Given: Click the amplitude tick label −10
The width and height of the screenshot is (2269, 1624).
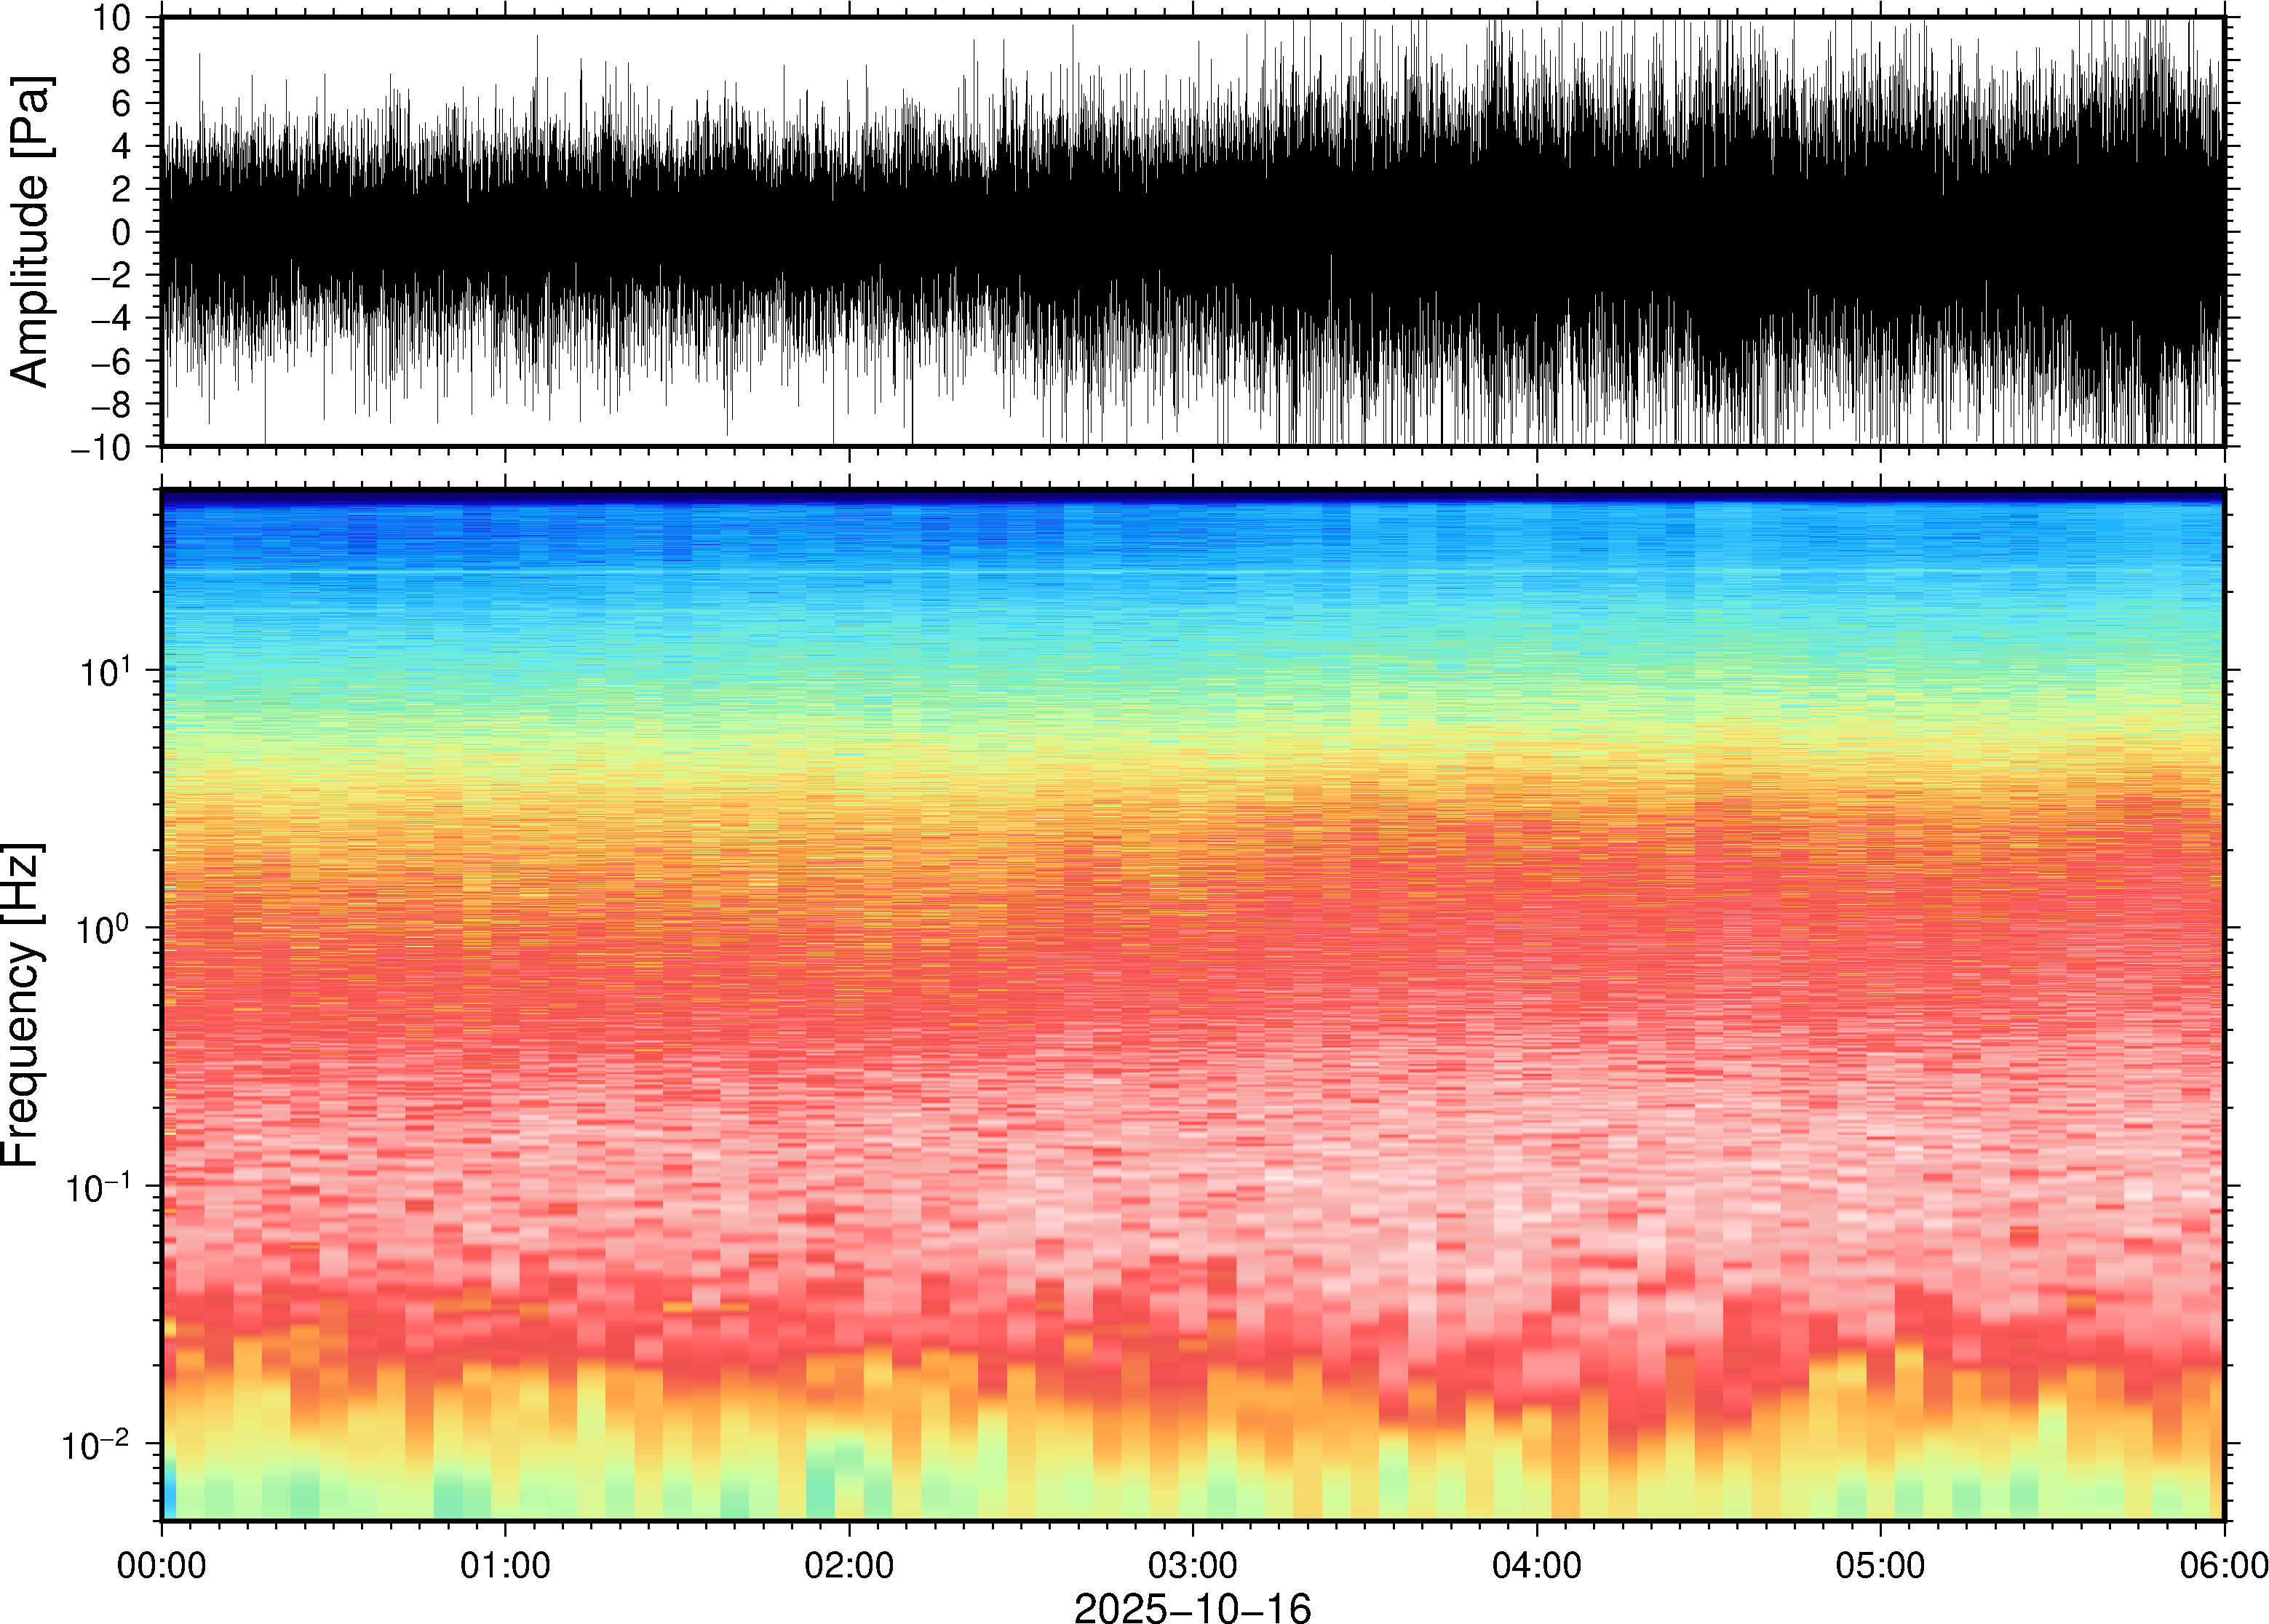Looking at the screenshot, I should (x=101, y=447).
